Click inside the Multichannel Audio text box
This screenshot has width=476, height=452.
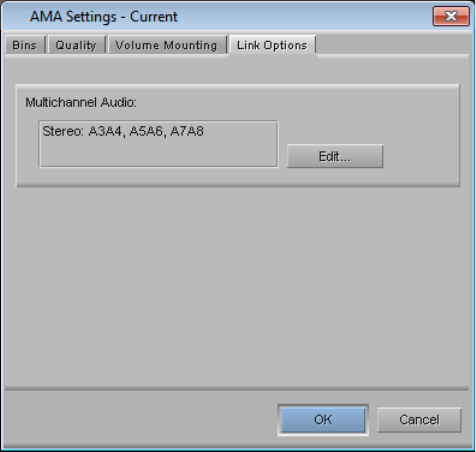pyautogui.click(x=158, y=144)
